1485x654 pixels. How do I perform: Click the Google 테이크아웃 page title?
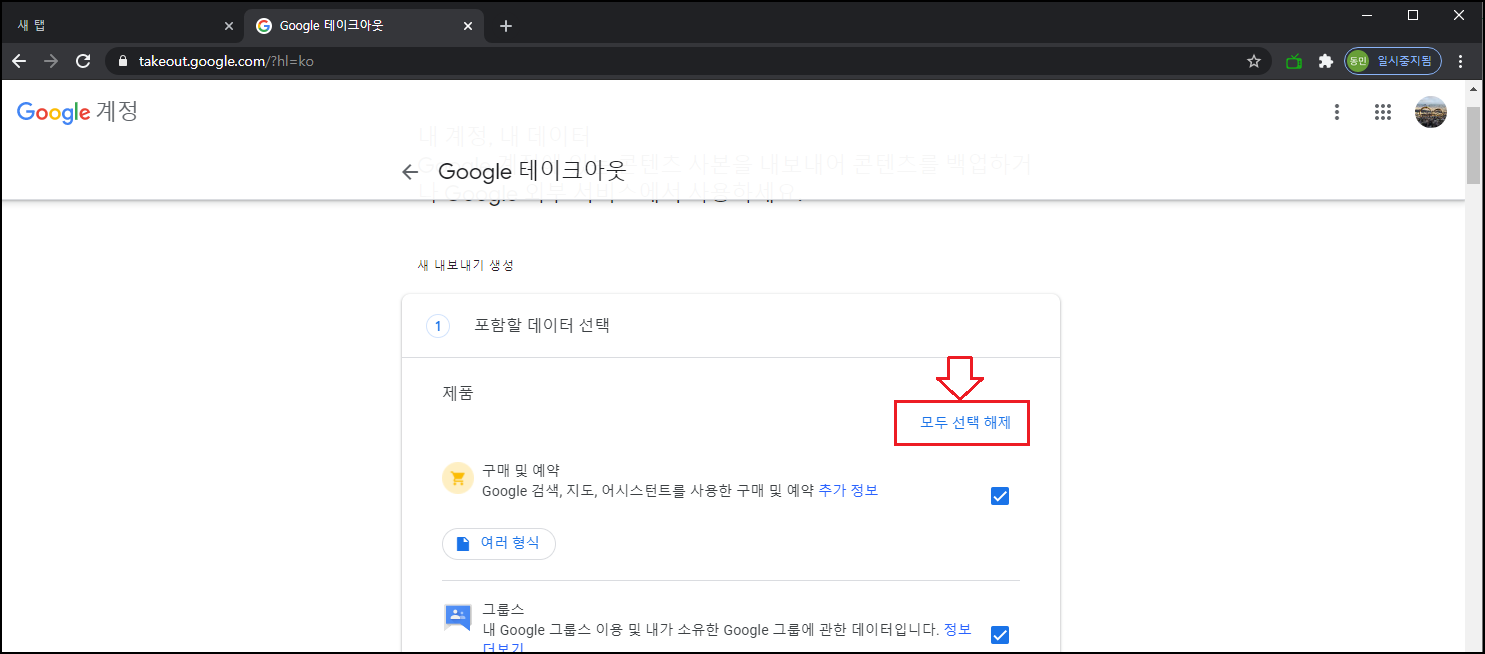[532, 172]
